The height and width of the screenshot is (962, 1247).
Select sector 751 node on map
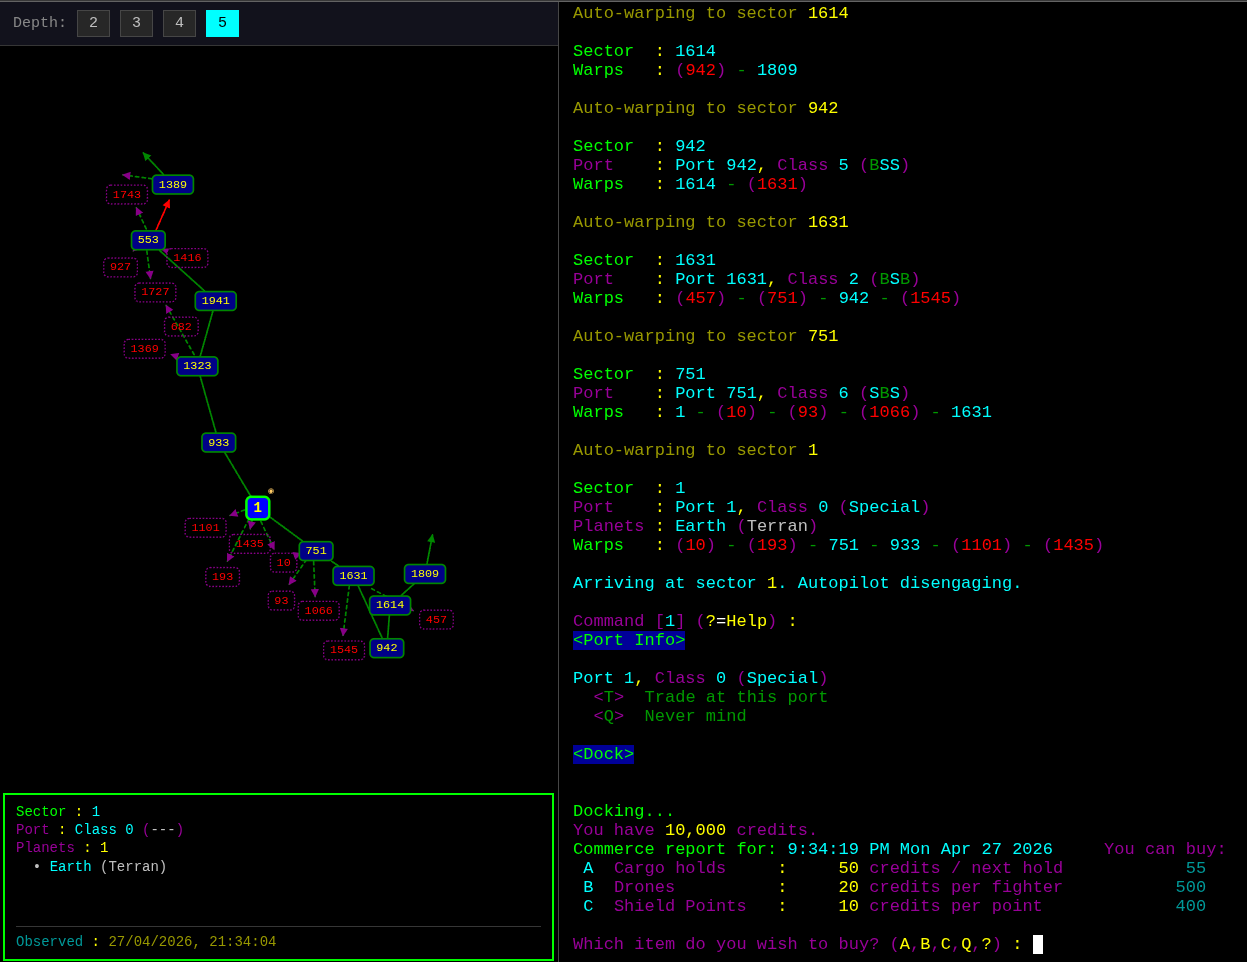(x=316, y=551)
